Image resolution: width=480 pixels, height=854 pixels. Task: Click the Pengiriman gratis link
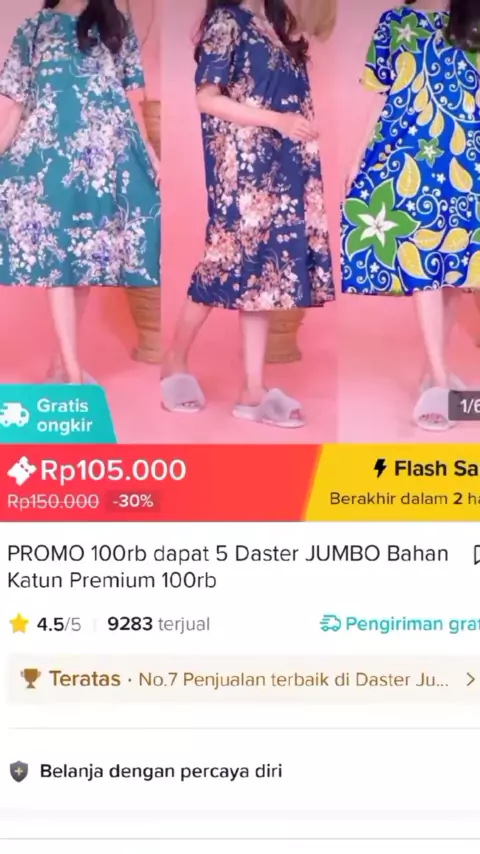[400, 624]
